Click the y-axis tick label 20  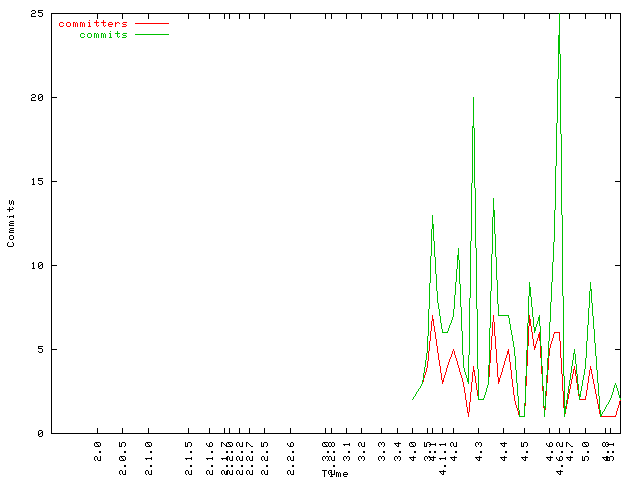pyautogui.click(x=35, y=98)
